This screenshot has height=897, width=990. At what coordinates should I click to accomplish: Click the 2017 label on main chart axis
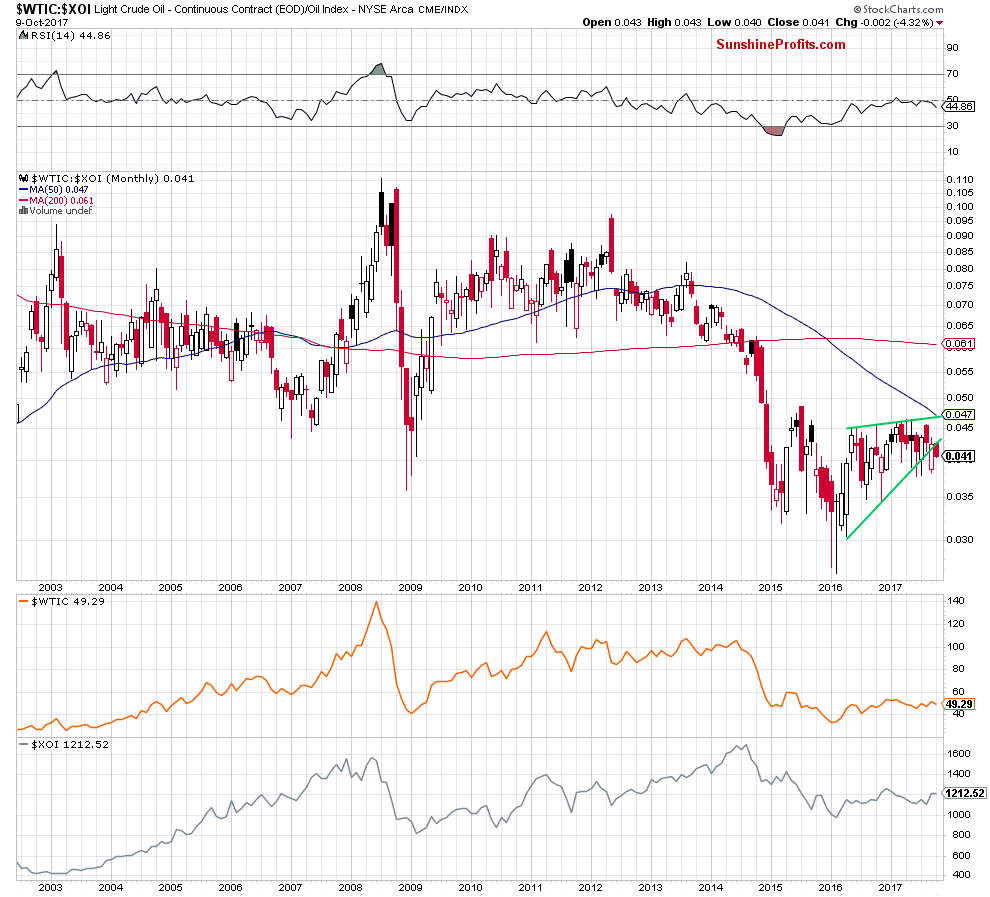[890, 587]
